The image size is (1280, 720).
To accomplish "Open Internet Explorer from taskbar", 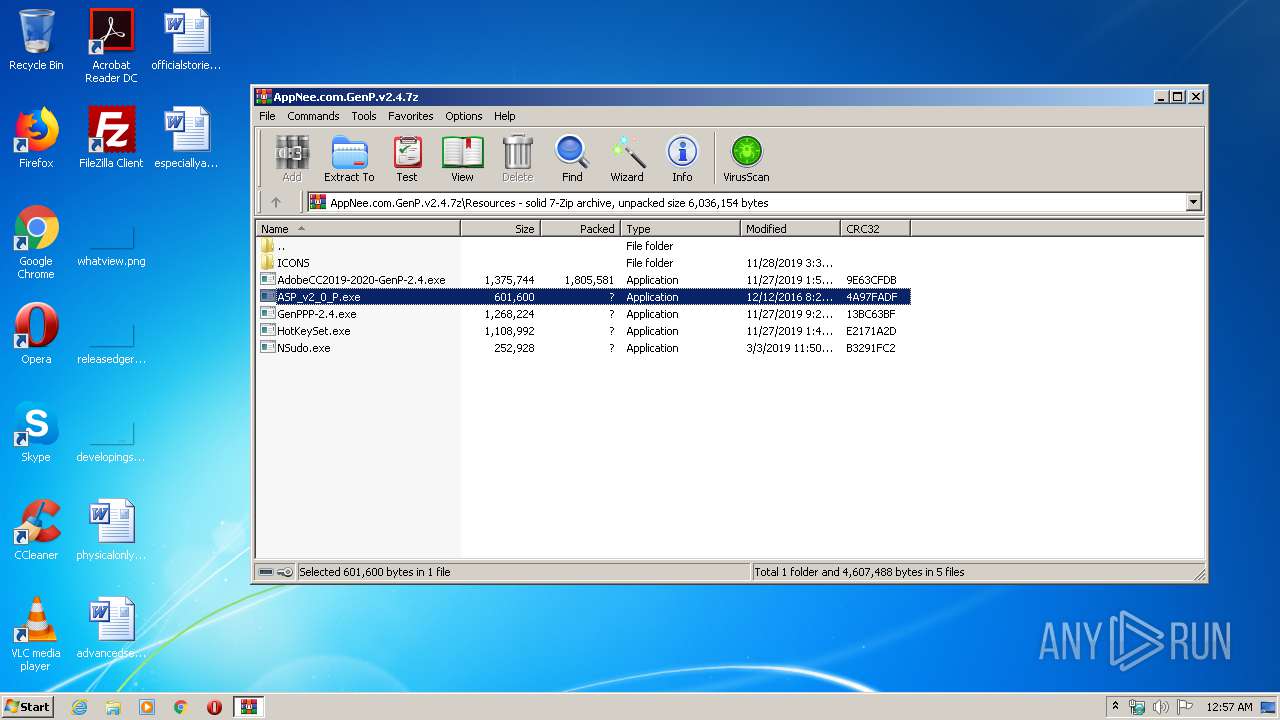I will [x=79, y=707].
